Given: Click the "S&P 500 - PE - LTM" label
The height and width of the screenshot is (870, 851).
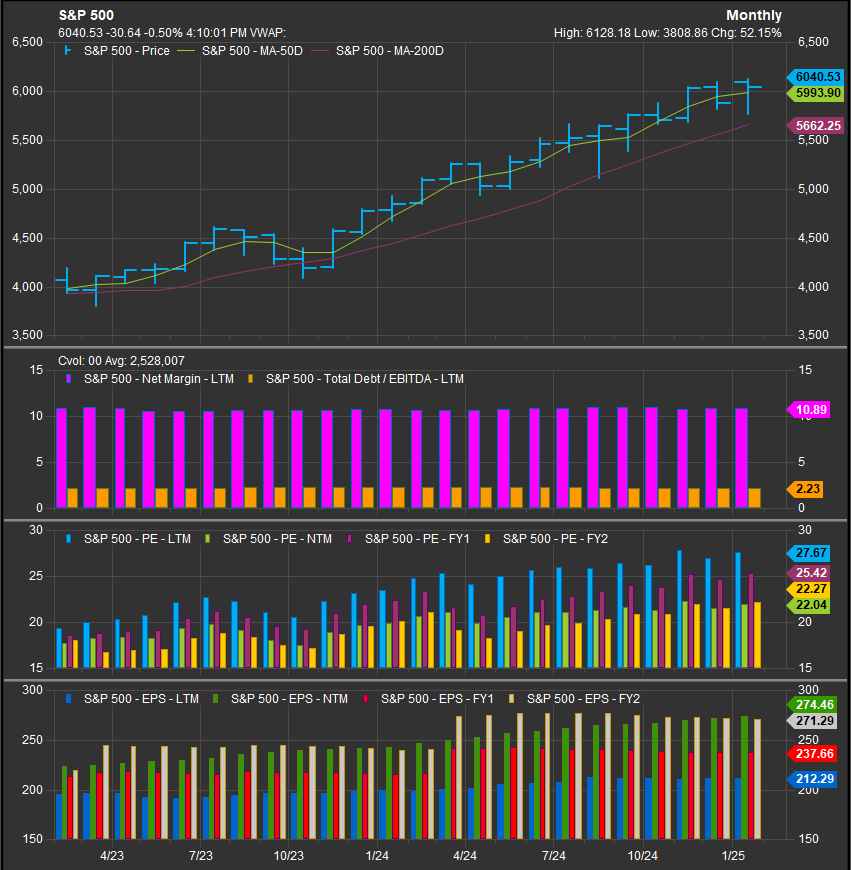Looking at the screenshot, I should pos(137,539).
